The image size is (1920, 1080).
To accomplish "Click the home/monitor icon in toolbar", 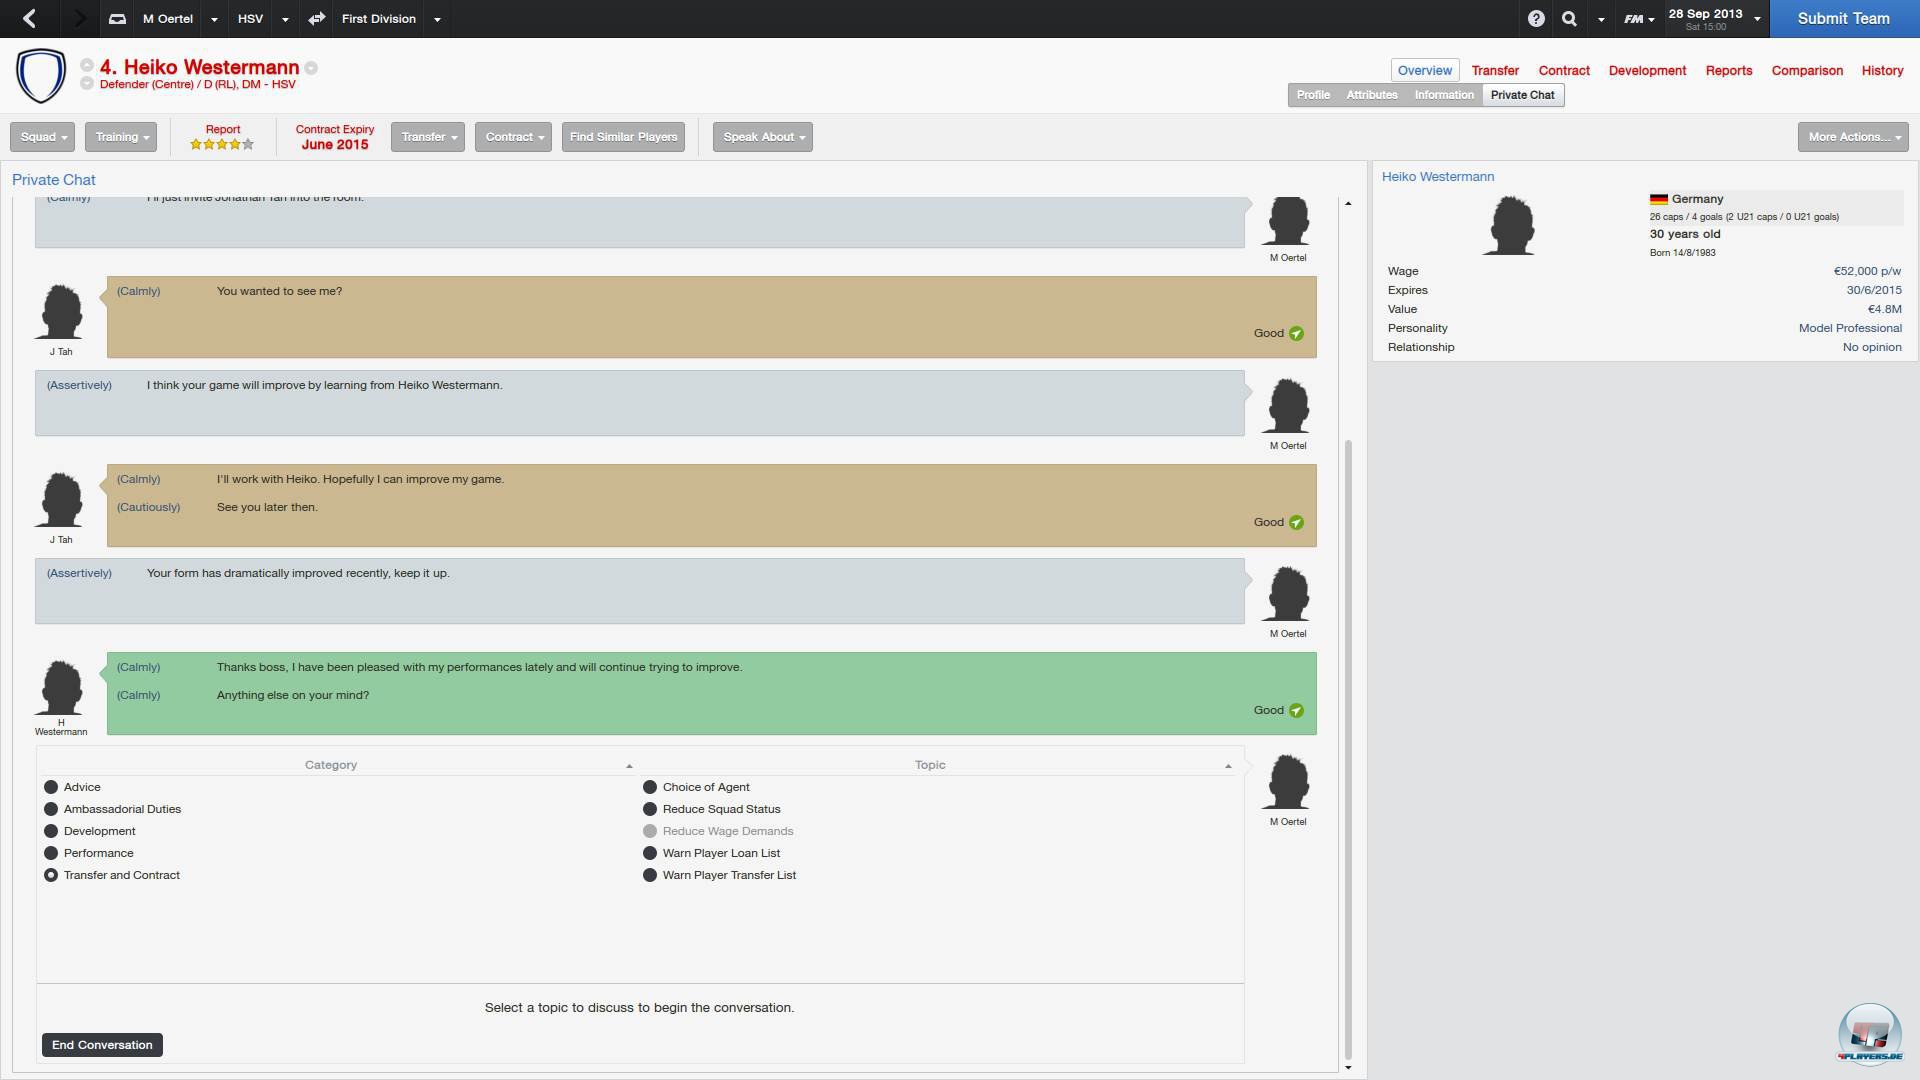I will 117,18.
